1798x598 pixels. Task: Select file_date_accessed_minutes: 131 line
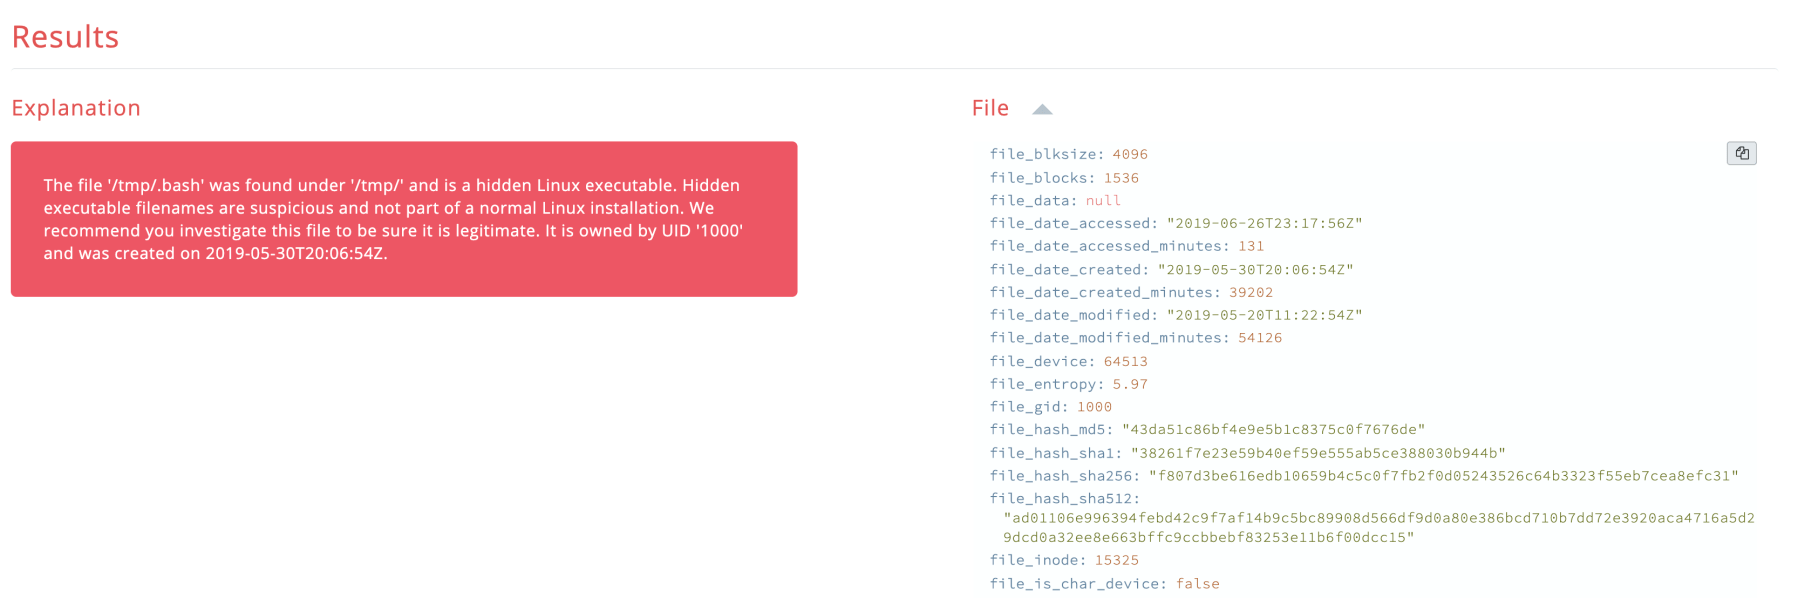[1127, 246]
